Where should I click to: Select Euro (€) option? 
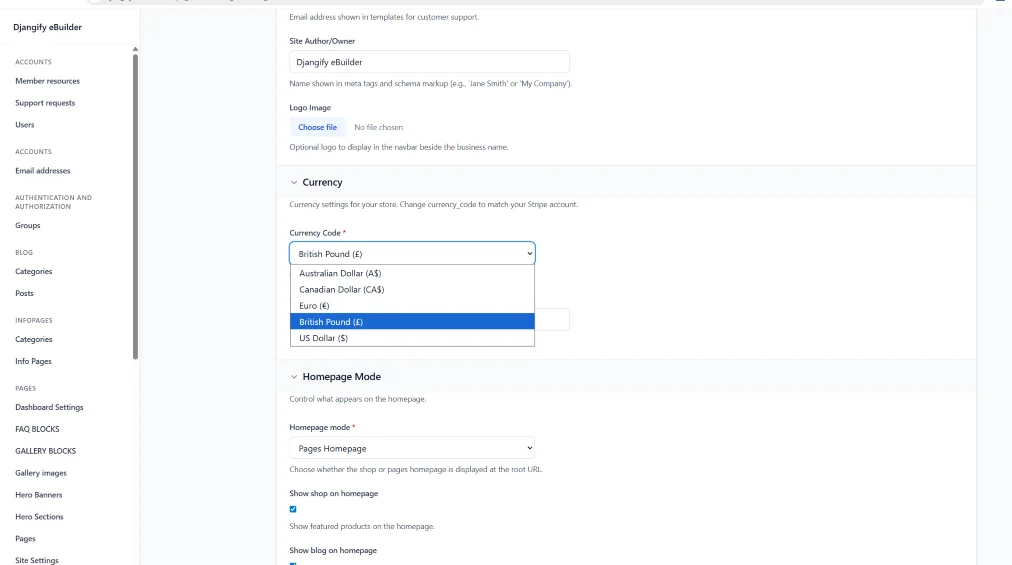[x=412, y=305]
